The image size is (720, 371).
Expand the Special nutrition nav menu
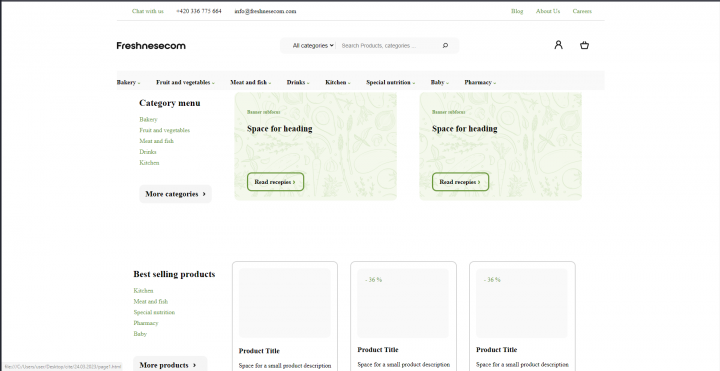click(x=390, y=82)
